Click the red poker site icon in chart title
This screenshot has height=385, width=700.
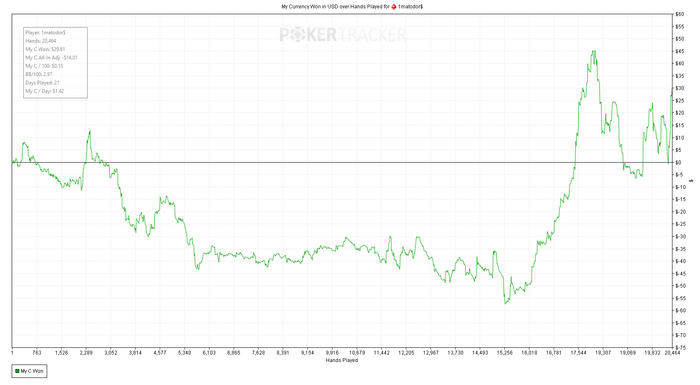point(394,7)
